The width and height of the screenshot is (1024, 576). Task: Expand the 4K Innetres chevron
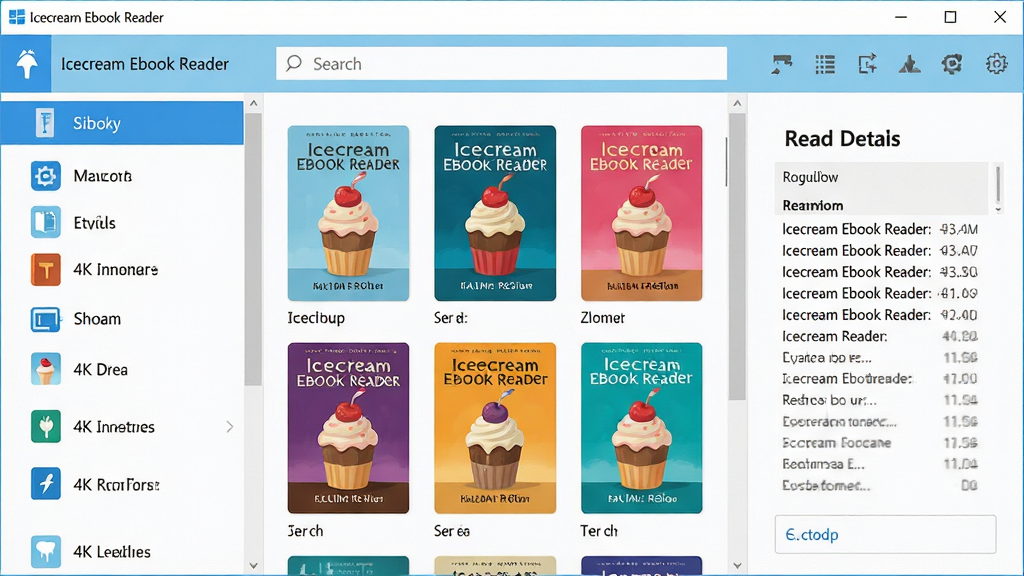(x=229, y=426)
